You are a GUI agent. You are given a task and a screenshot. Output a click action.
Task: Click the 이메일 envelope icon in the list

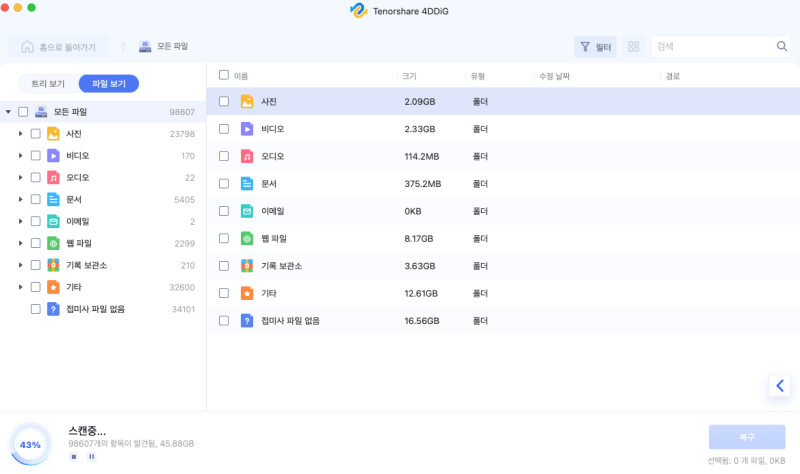coord(247,211)
